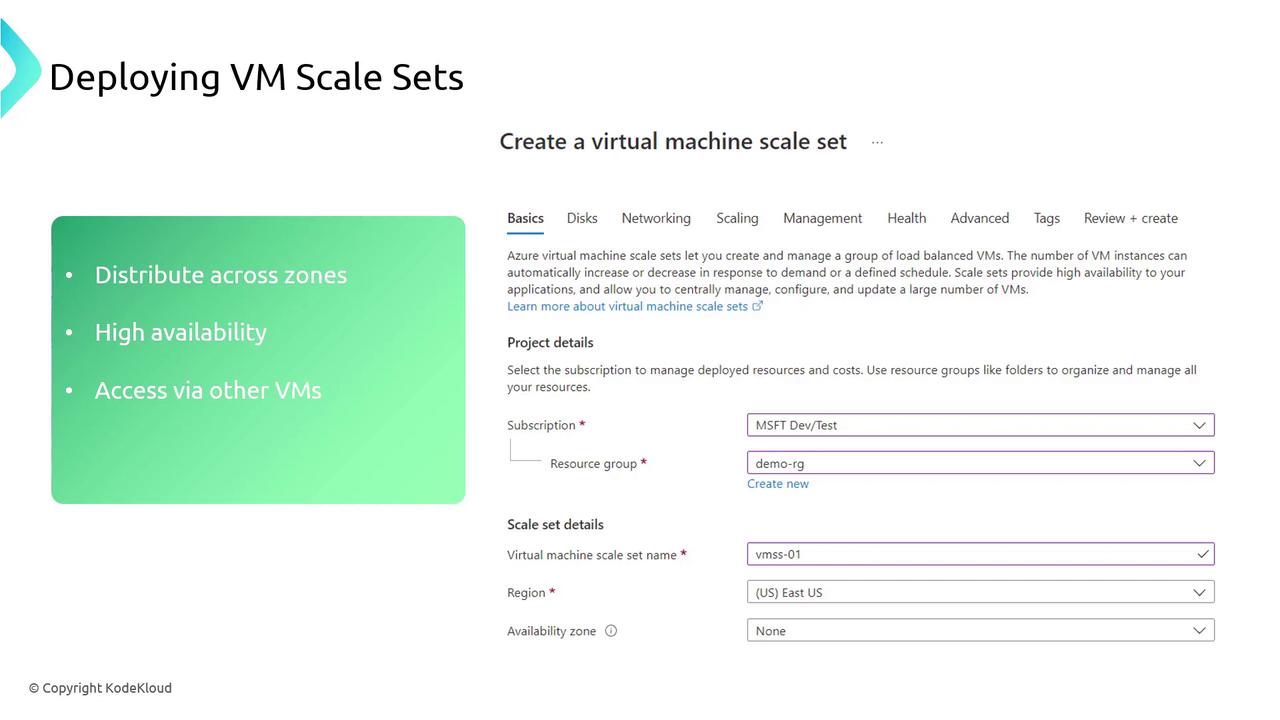This screenshot has width=1280, height=720.
Task: Click the ellipsis icon beside the page title
Action: click(877, 142)
